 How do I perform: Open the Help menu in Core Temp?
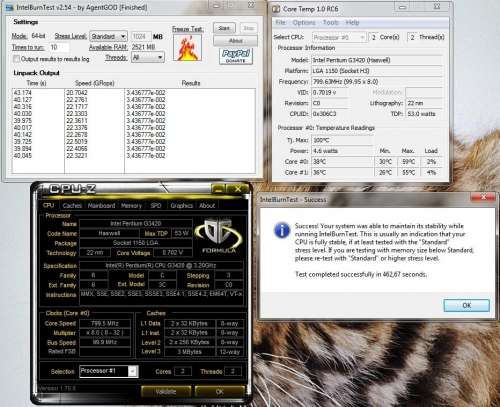pyautogui.click(x=352, y=23)
